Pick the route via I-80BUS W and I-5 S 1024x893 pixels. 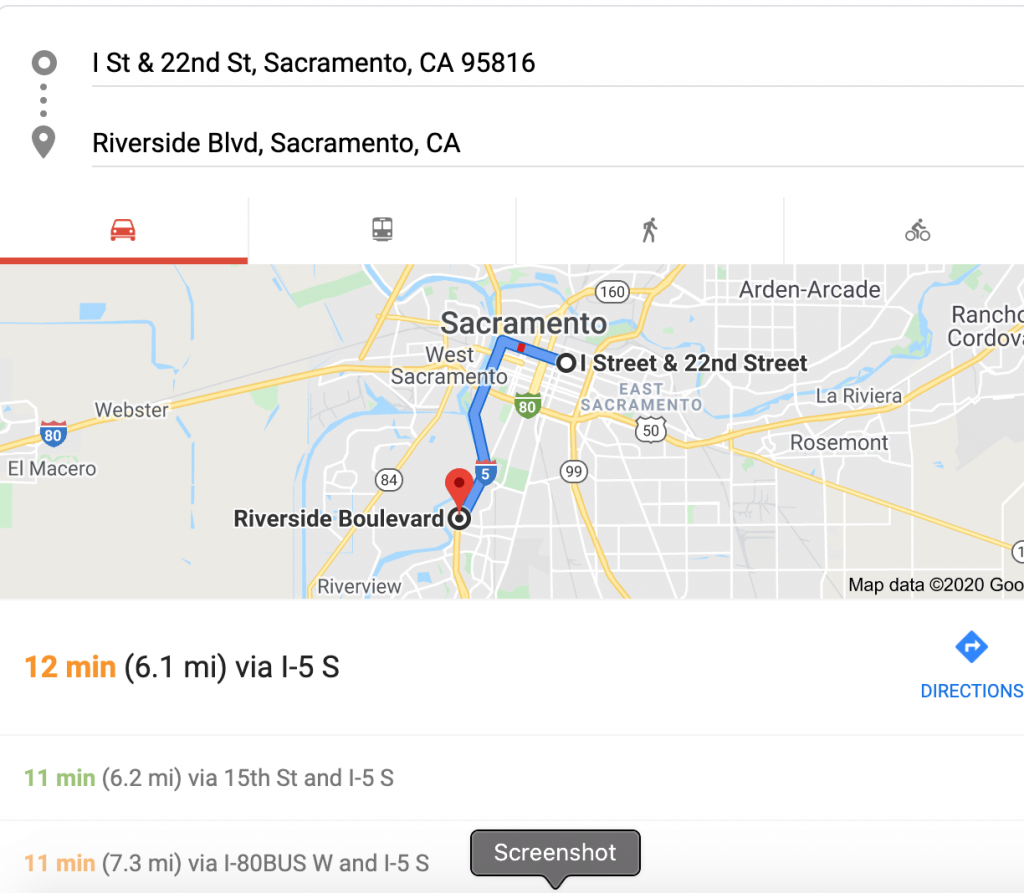227,862
